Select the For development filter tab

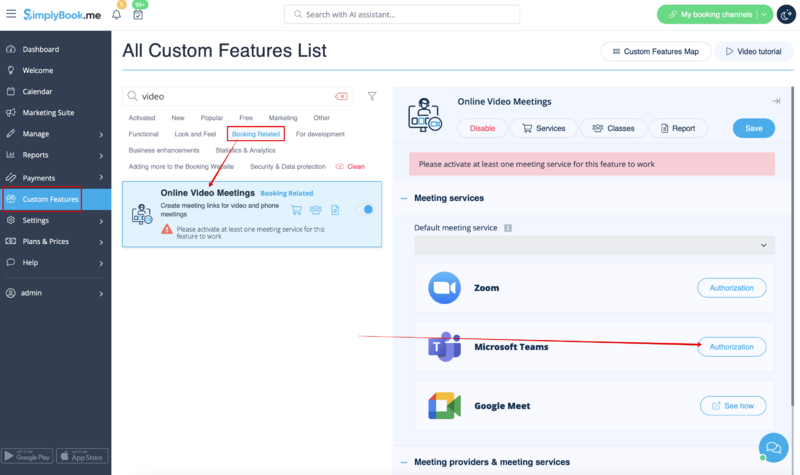coord(320,134)
